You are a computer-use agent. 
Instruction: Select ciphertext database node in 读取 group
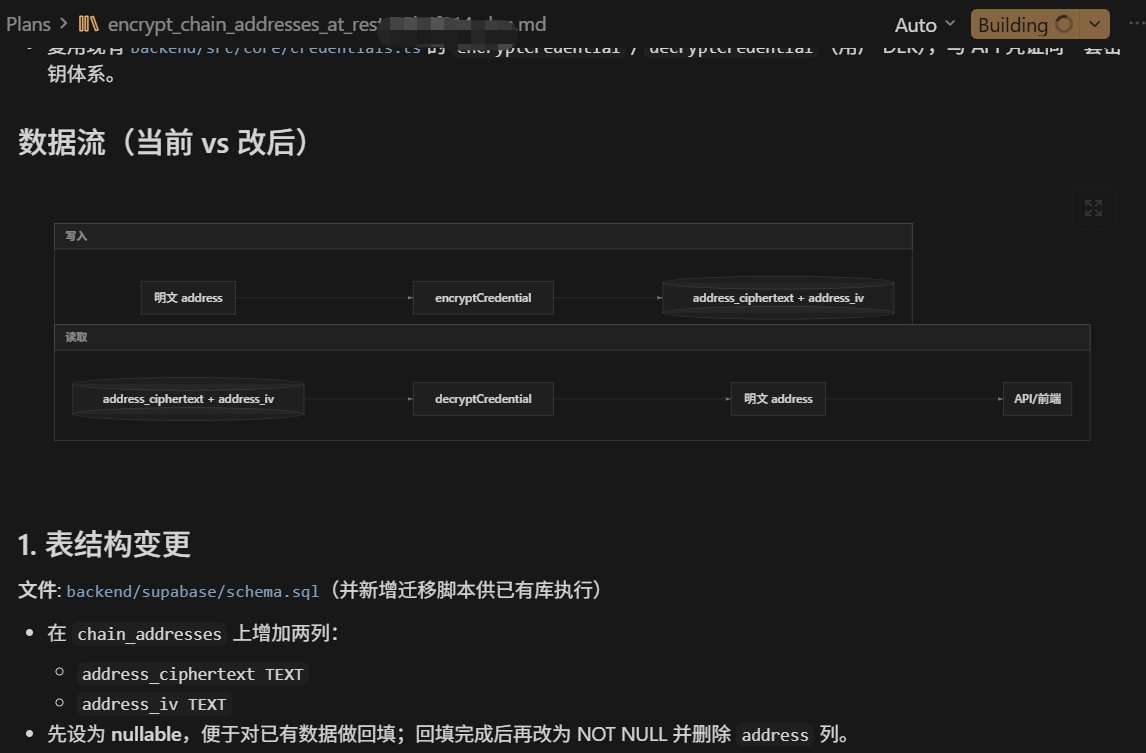pyautogui.click(x=188, y=399)
